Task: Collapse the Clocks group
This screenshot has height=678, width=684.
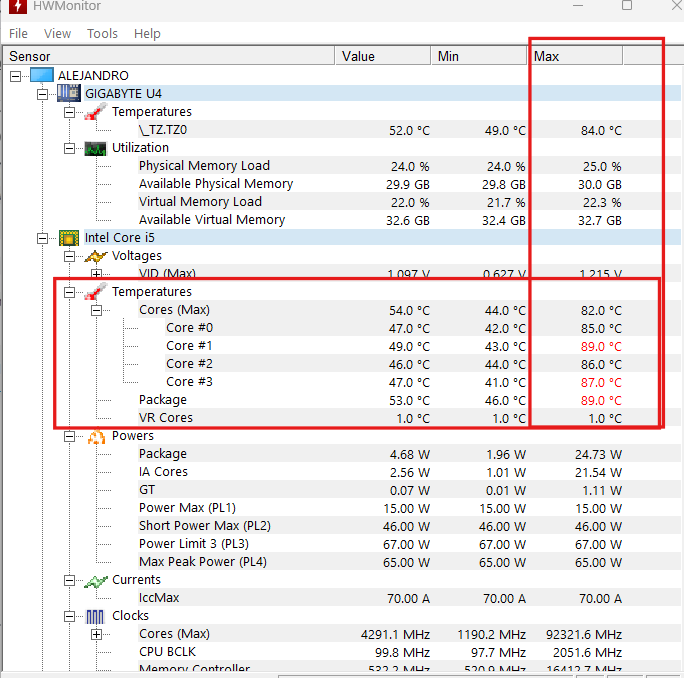Action: pyautogui.click(x=69, y=616)
